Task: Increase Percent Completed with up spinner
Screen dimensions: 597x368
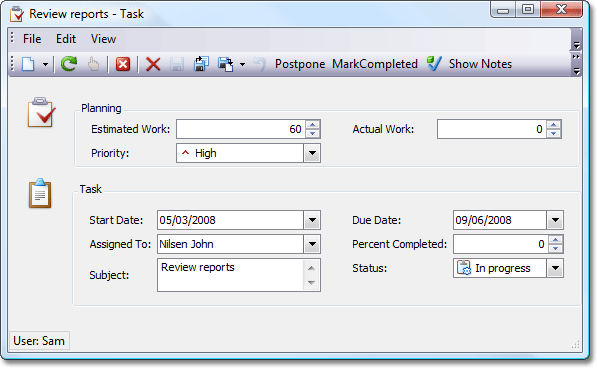Action: (x=556, y=240)
